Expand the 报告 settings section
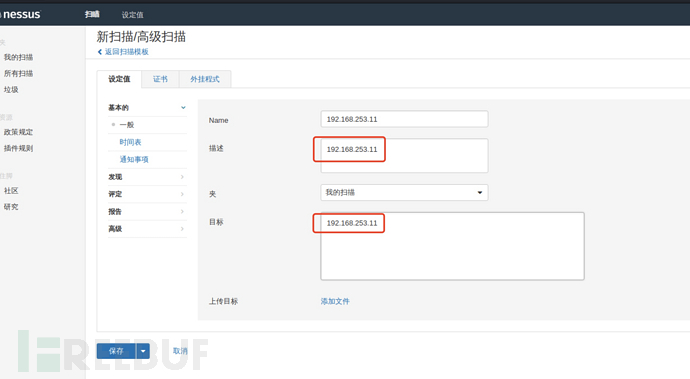 point(147,212)
